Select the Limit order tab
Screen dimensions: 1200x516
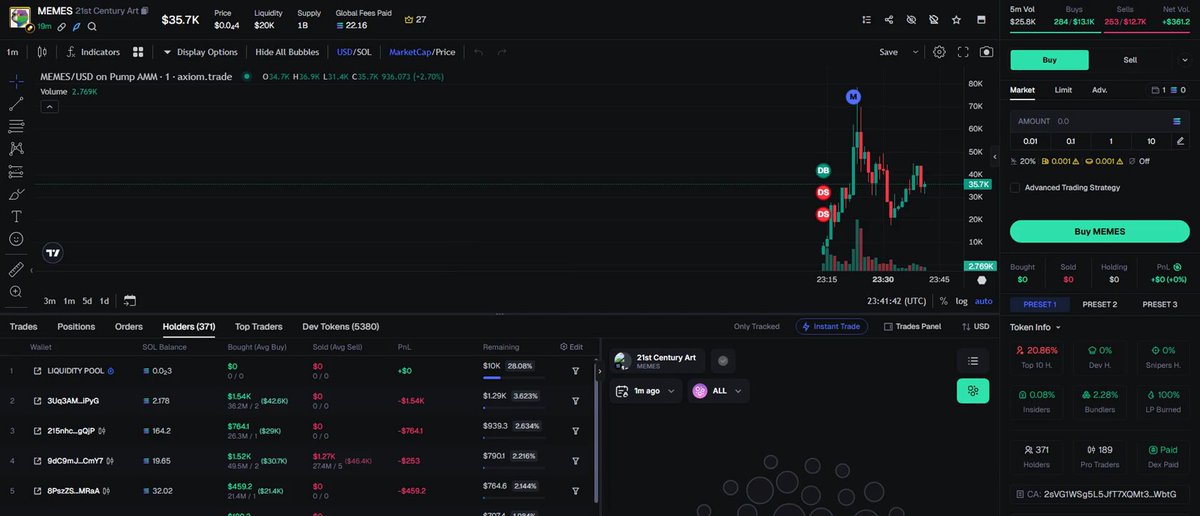1063,90
